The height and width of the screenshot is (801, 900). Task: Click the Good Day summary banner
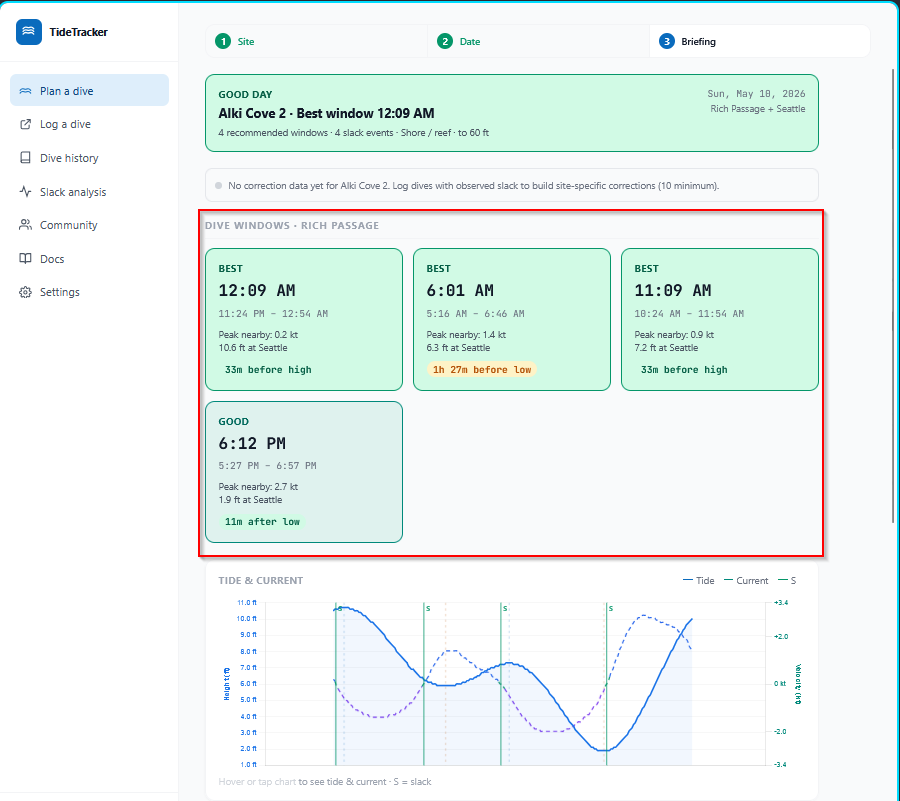512,113
